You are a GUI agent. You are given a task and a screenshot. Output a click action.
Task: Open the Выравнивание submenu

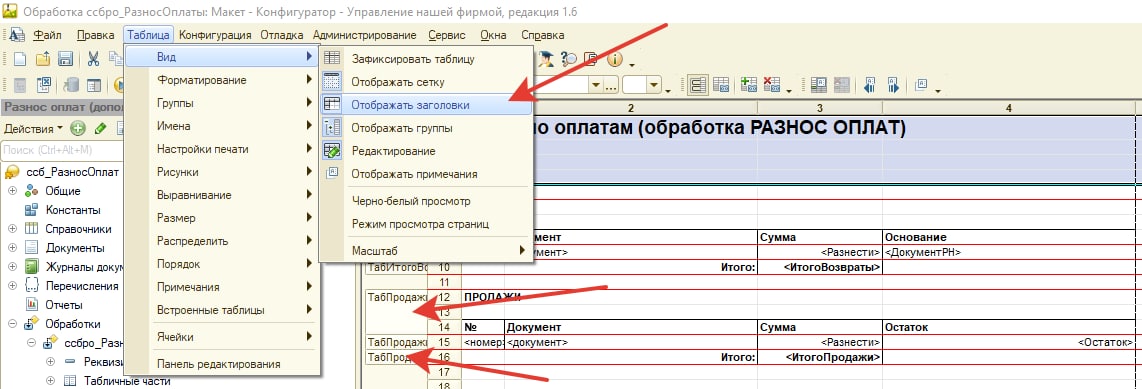222,195
